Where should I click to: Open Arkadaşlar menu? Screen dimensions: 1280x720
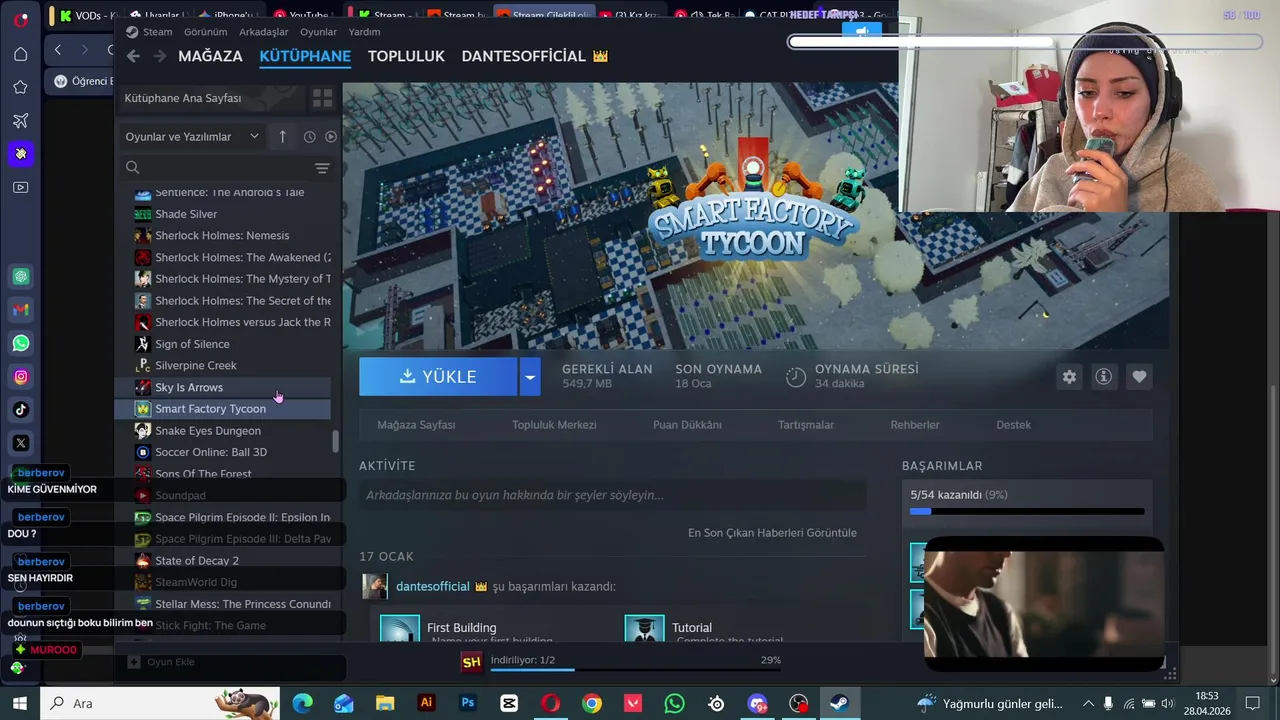pyautogui.click(x=264, y=32)
